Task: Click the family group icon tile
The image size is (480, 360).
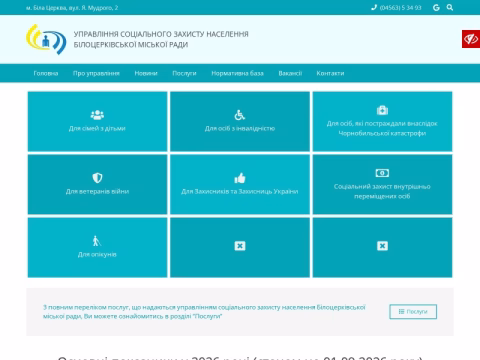Action: (97, 115)
